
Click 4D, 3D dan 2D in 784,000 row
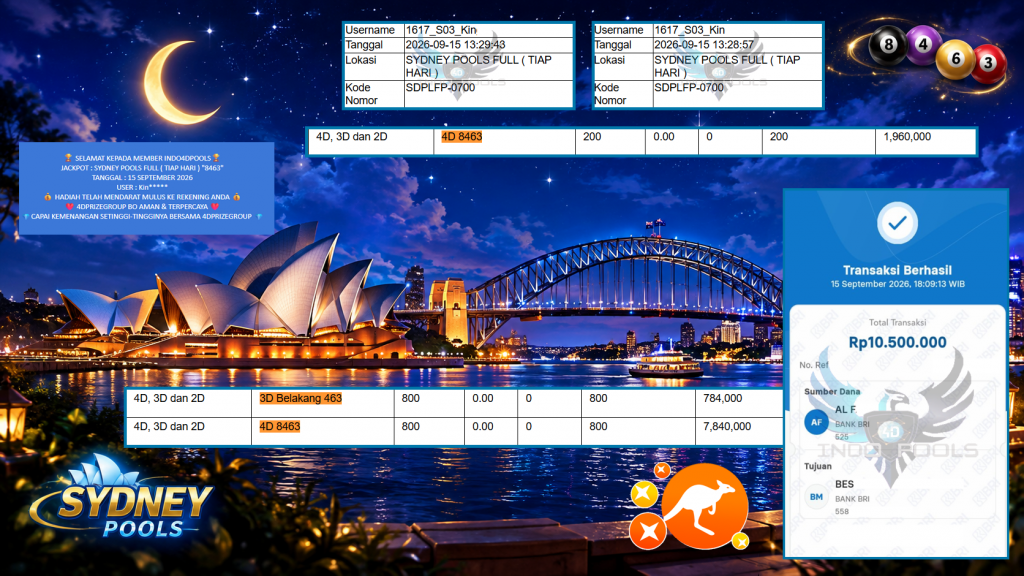(169, 398)
